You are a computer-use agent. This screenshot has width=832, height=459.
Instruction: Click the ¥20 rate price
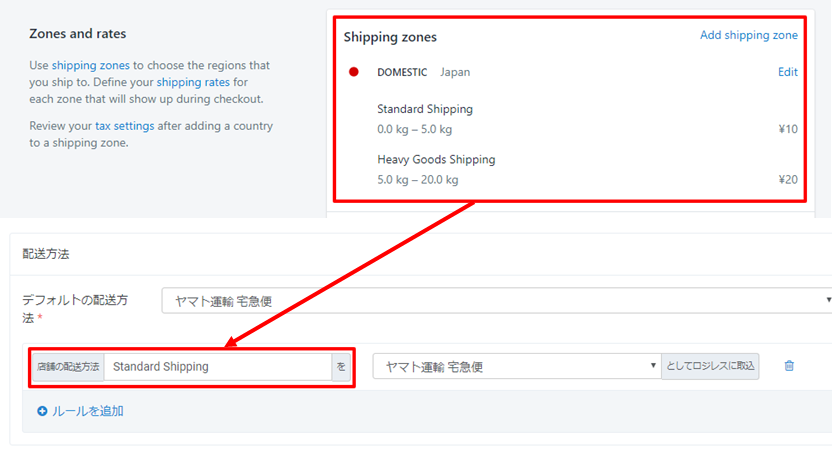788,179
